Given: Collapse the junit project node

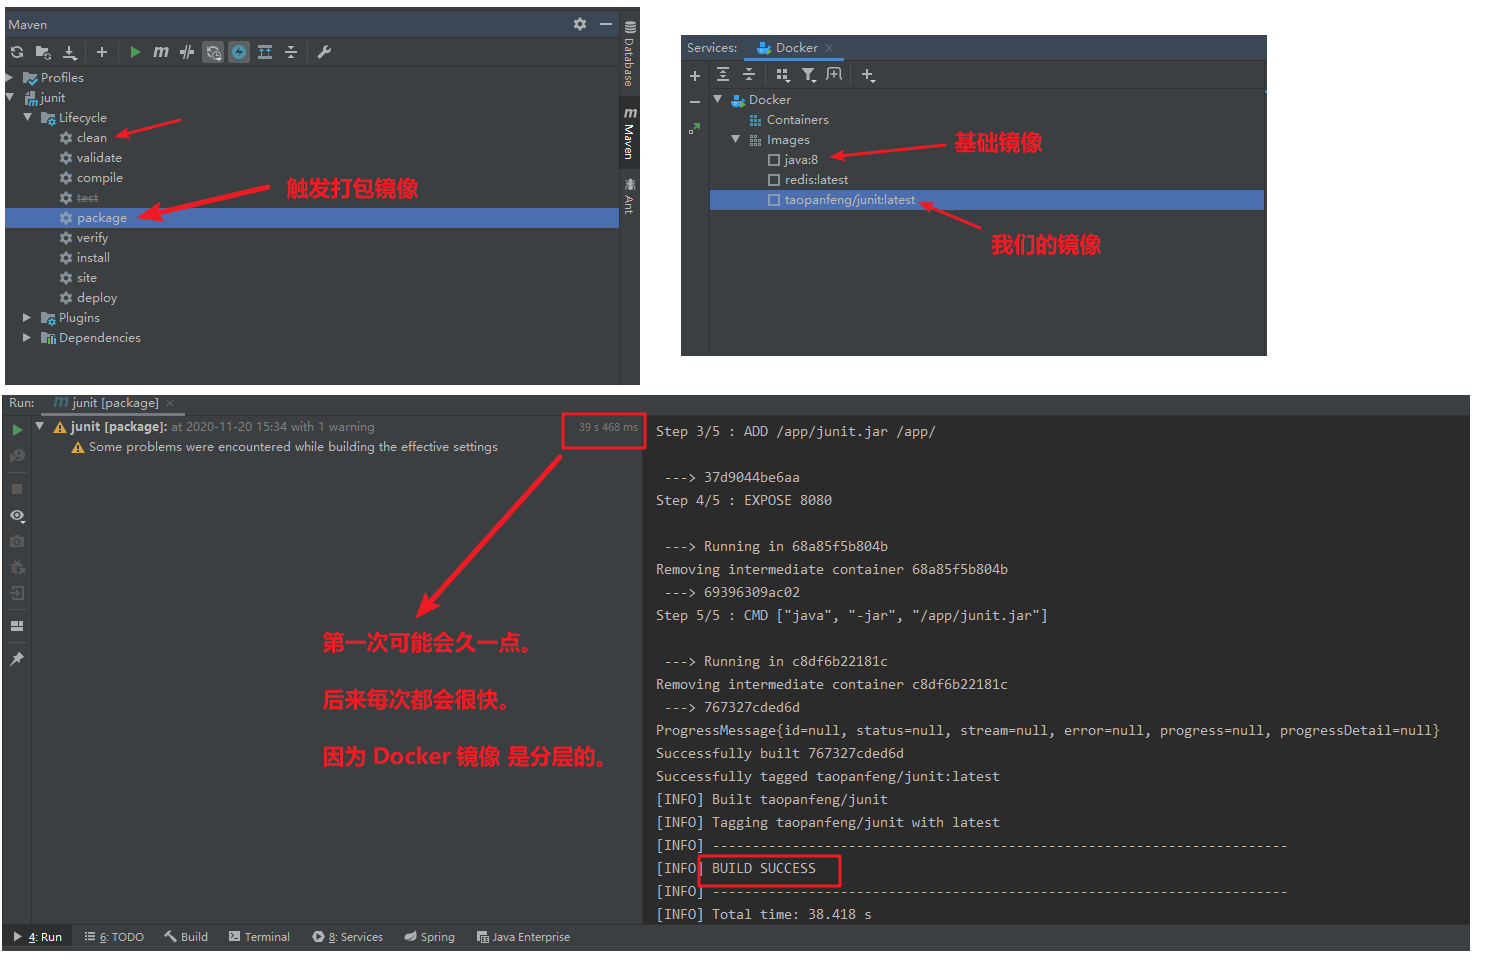Looking at the screenshot, I should point(9,97).
